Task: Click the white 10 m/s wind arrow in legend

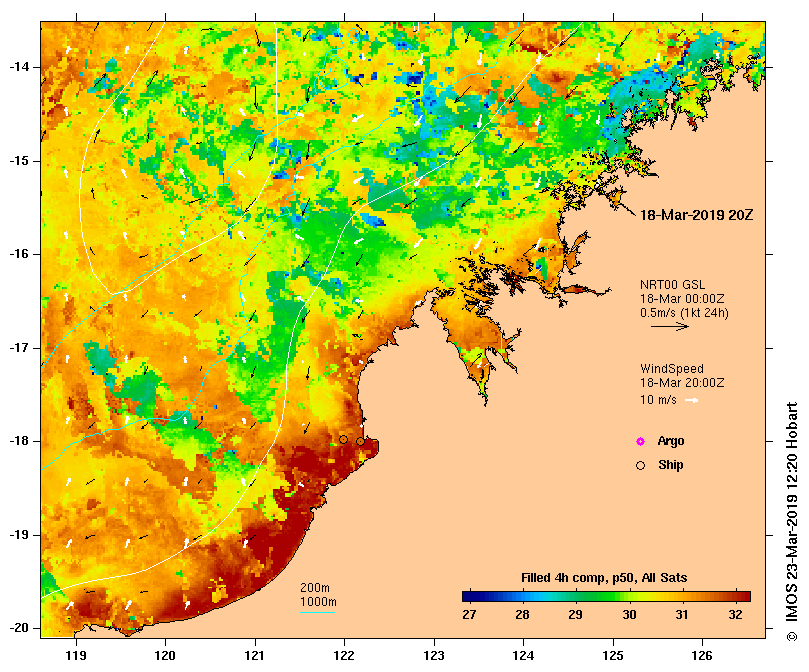Action: point(692,400)
